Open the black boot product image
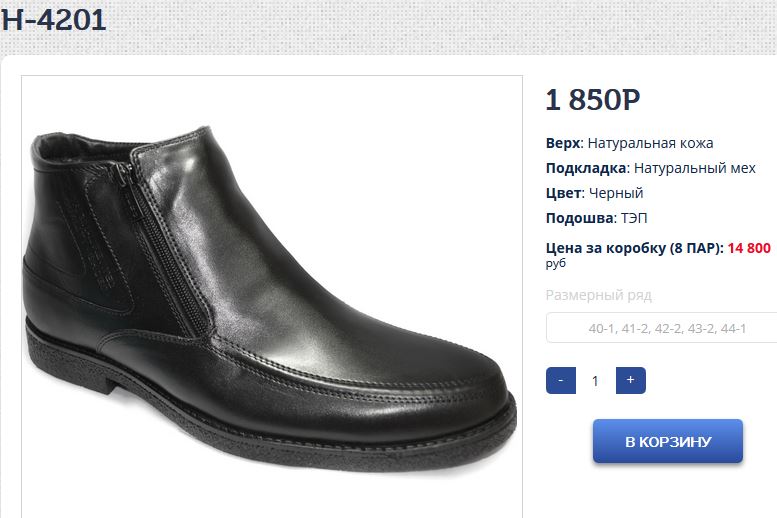Image resolution: width=777 pixels, height=518 pixels. (271, 296)
